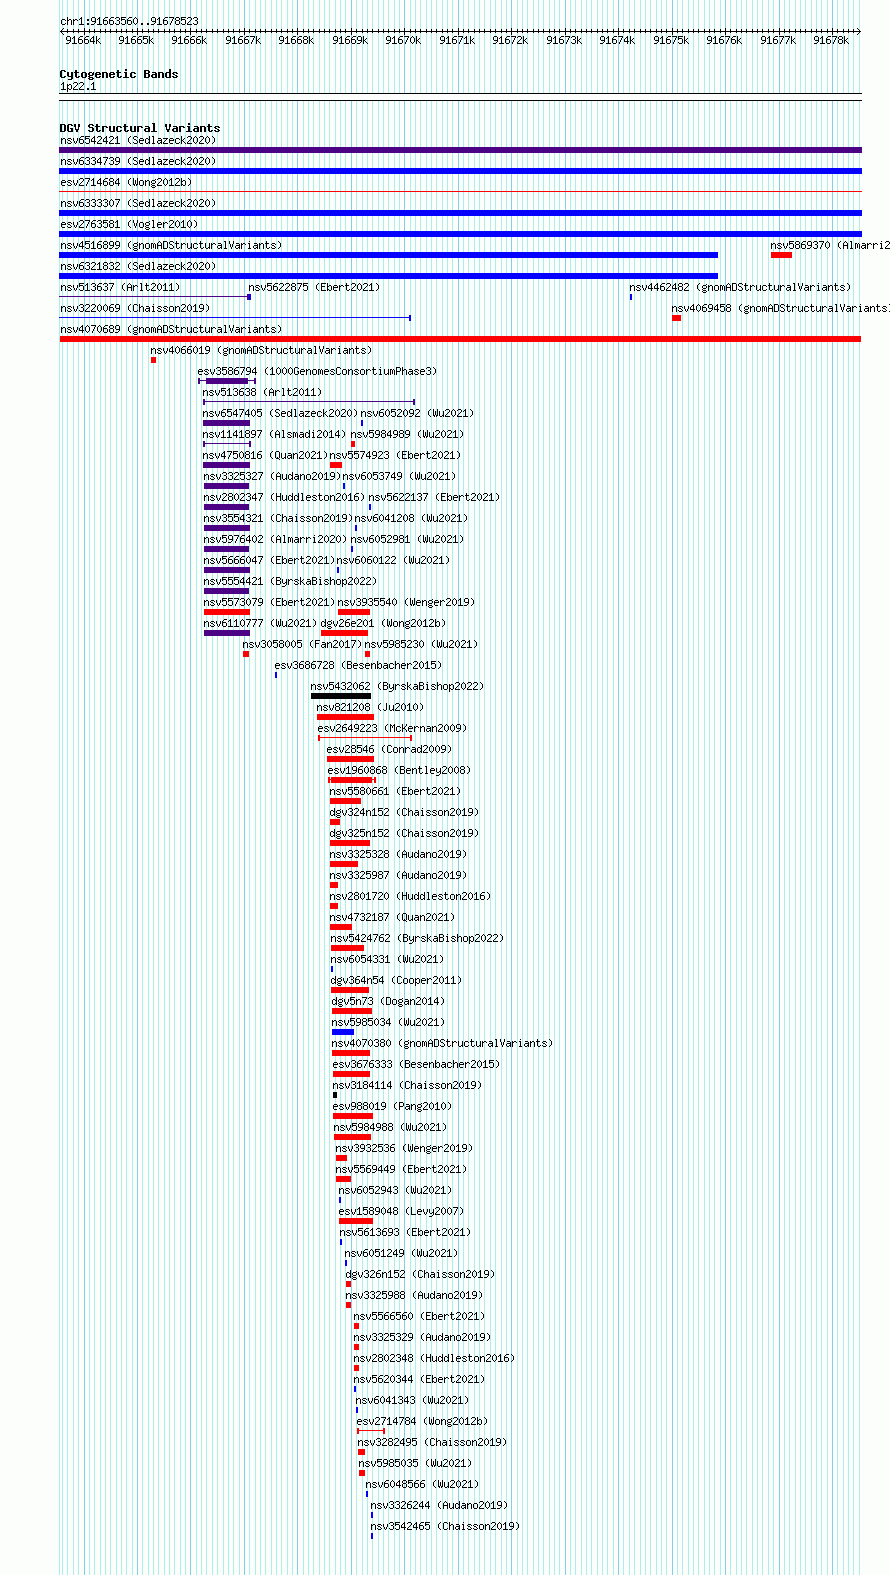Open nsv3220069 (Chaisson2019) variant

pos(134,308)
